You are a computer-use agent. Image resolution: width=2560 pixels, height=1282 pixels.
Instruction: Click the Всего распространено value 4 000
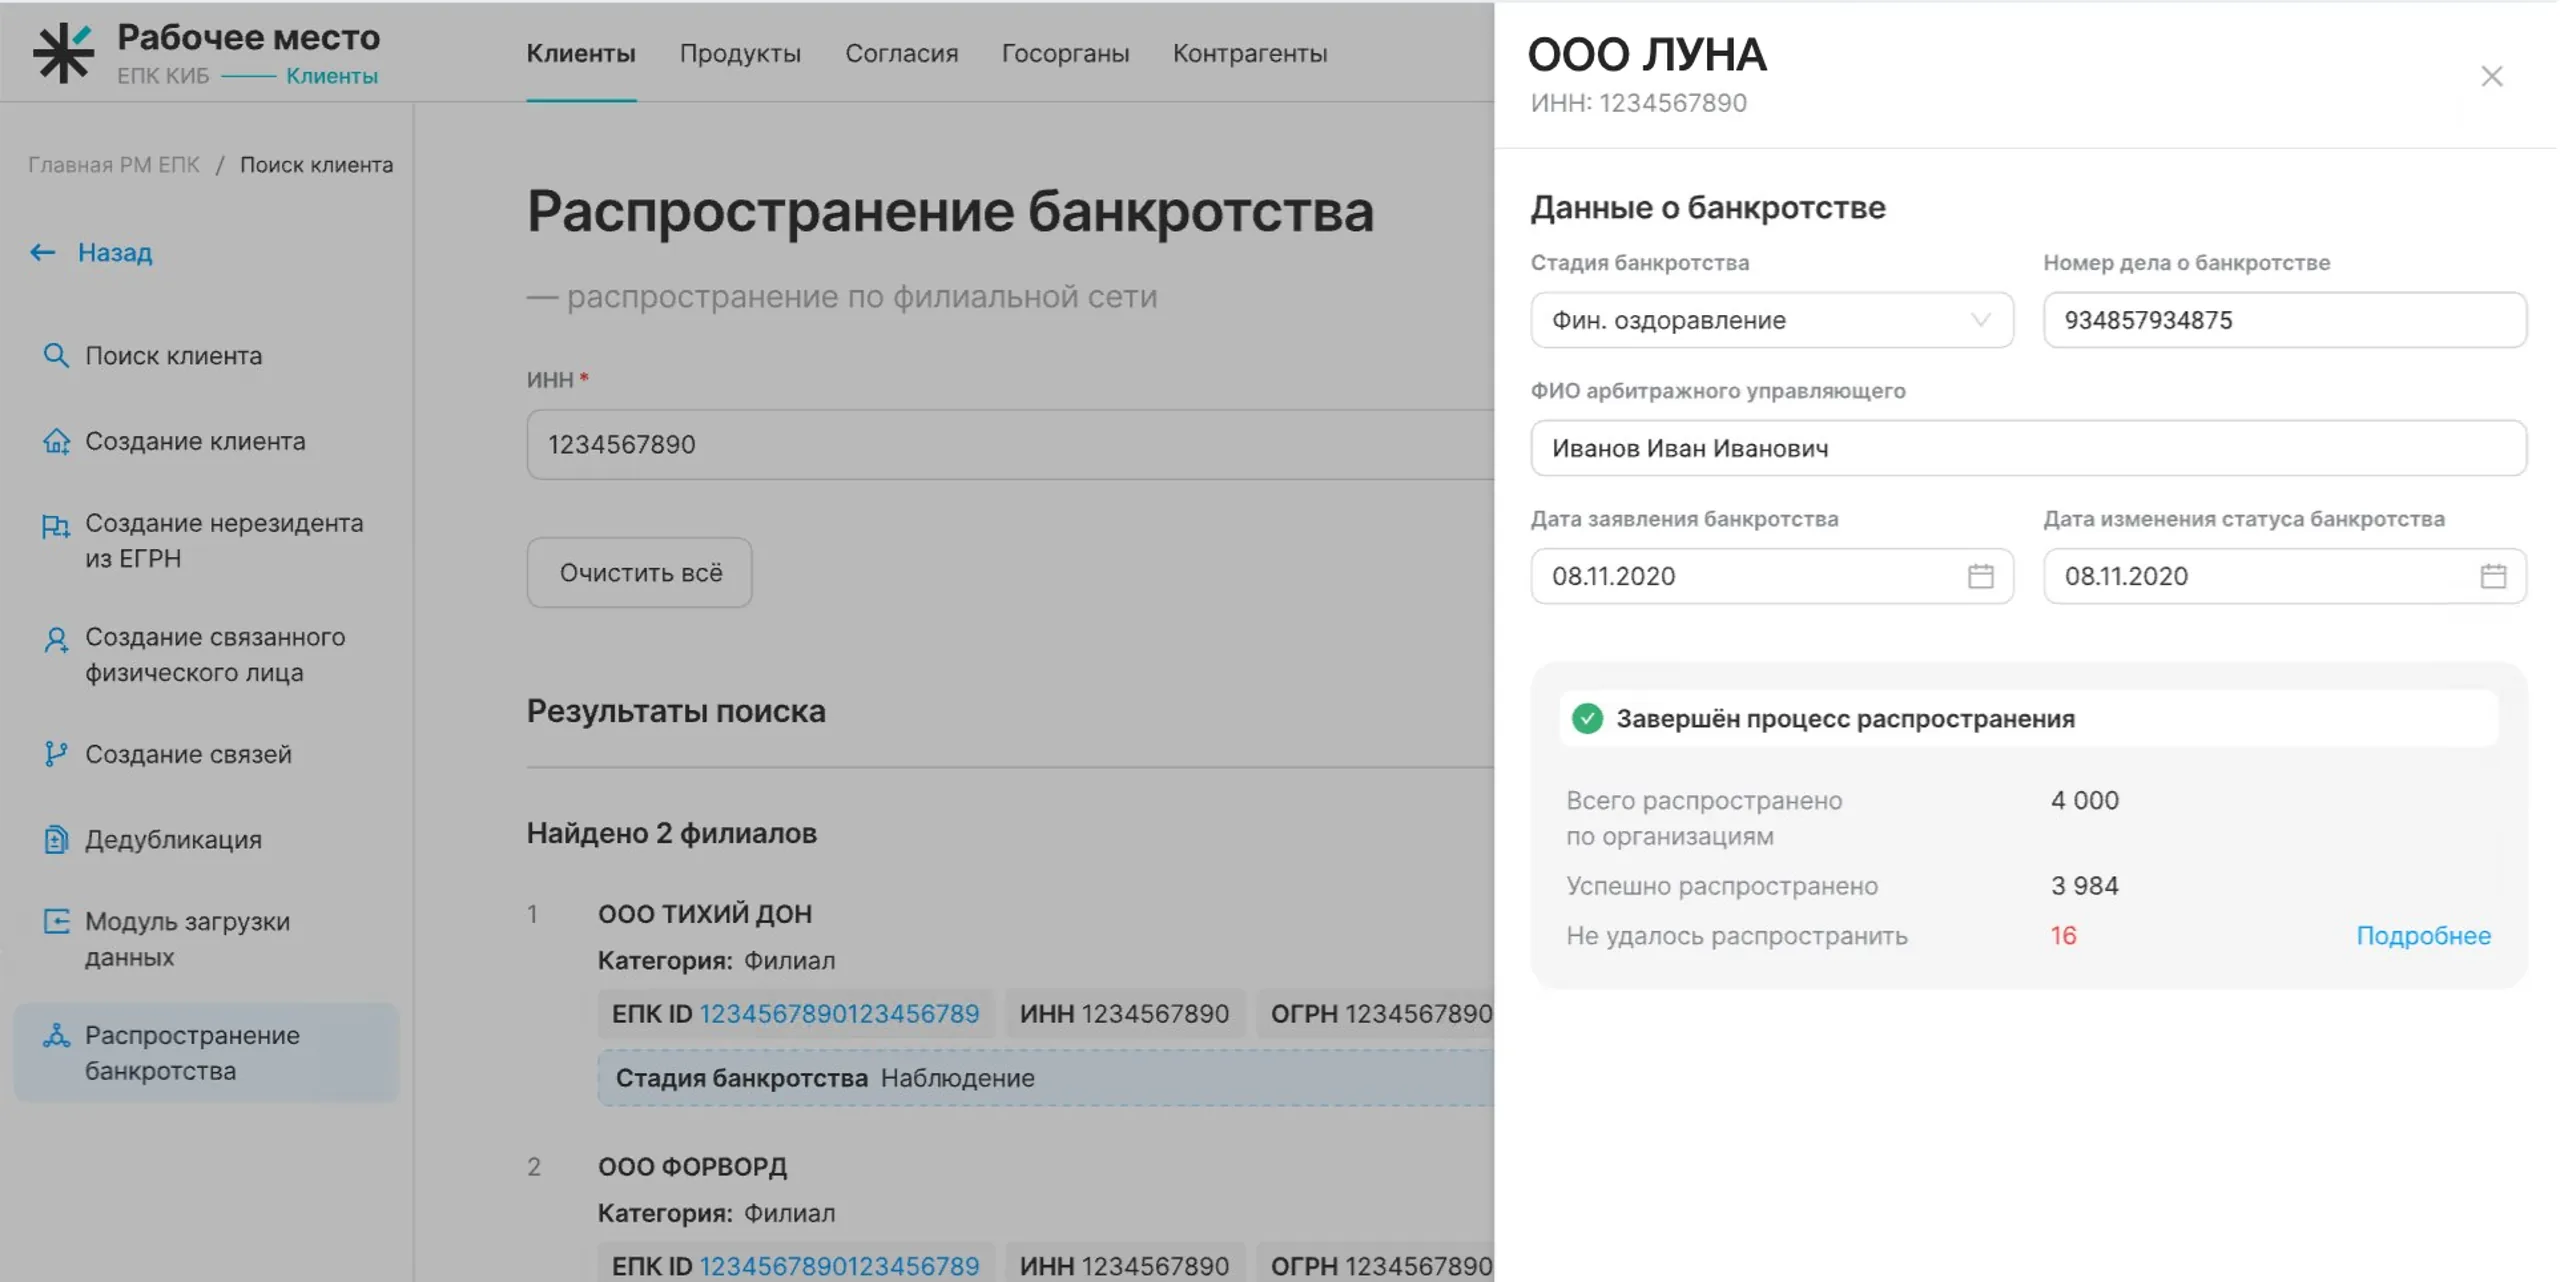(x=2084, y=800)
